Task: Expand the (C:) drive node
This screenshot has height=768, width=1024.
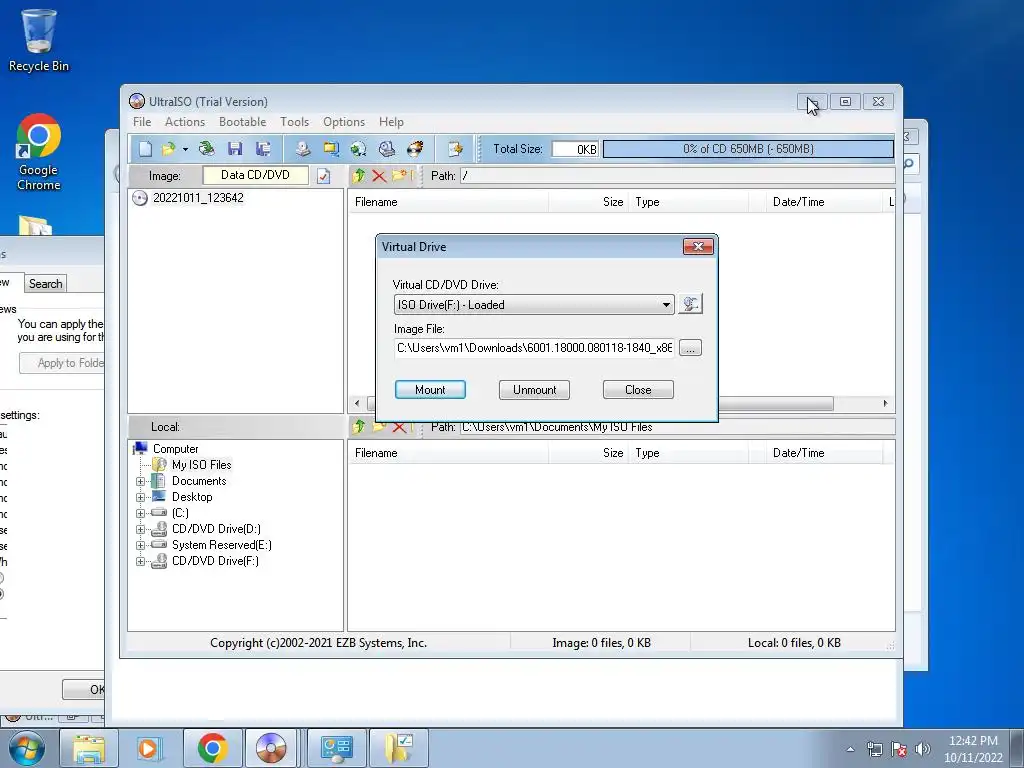Action: point(140,513)
